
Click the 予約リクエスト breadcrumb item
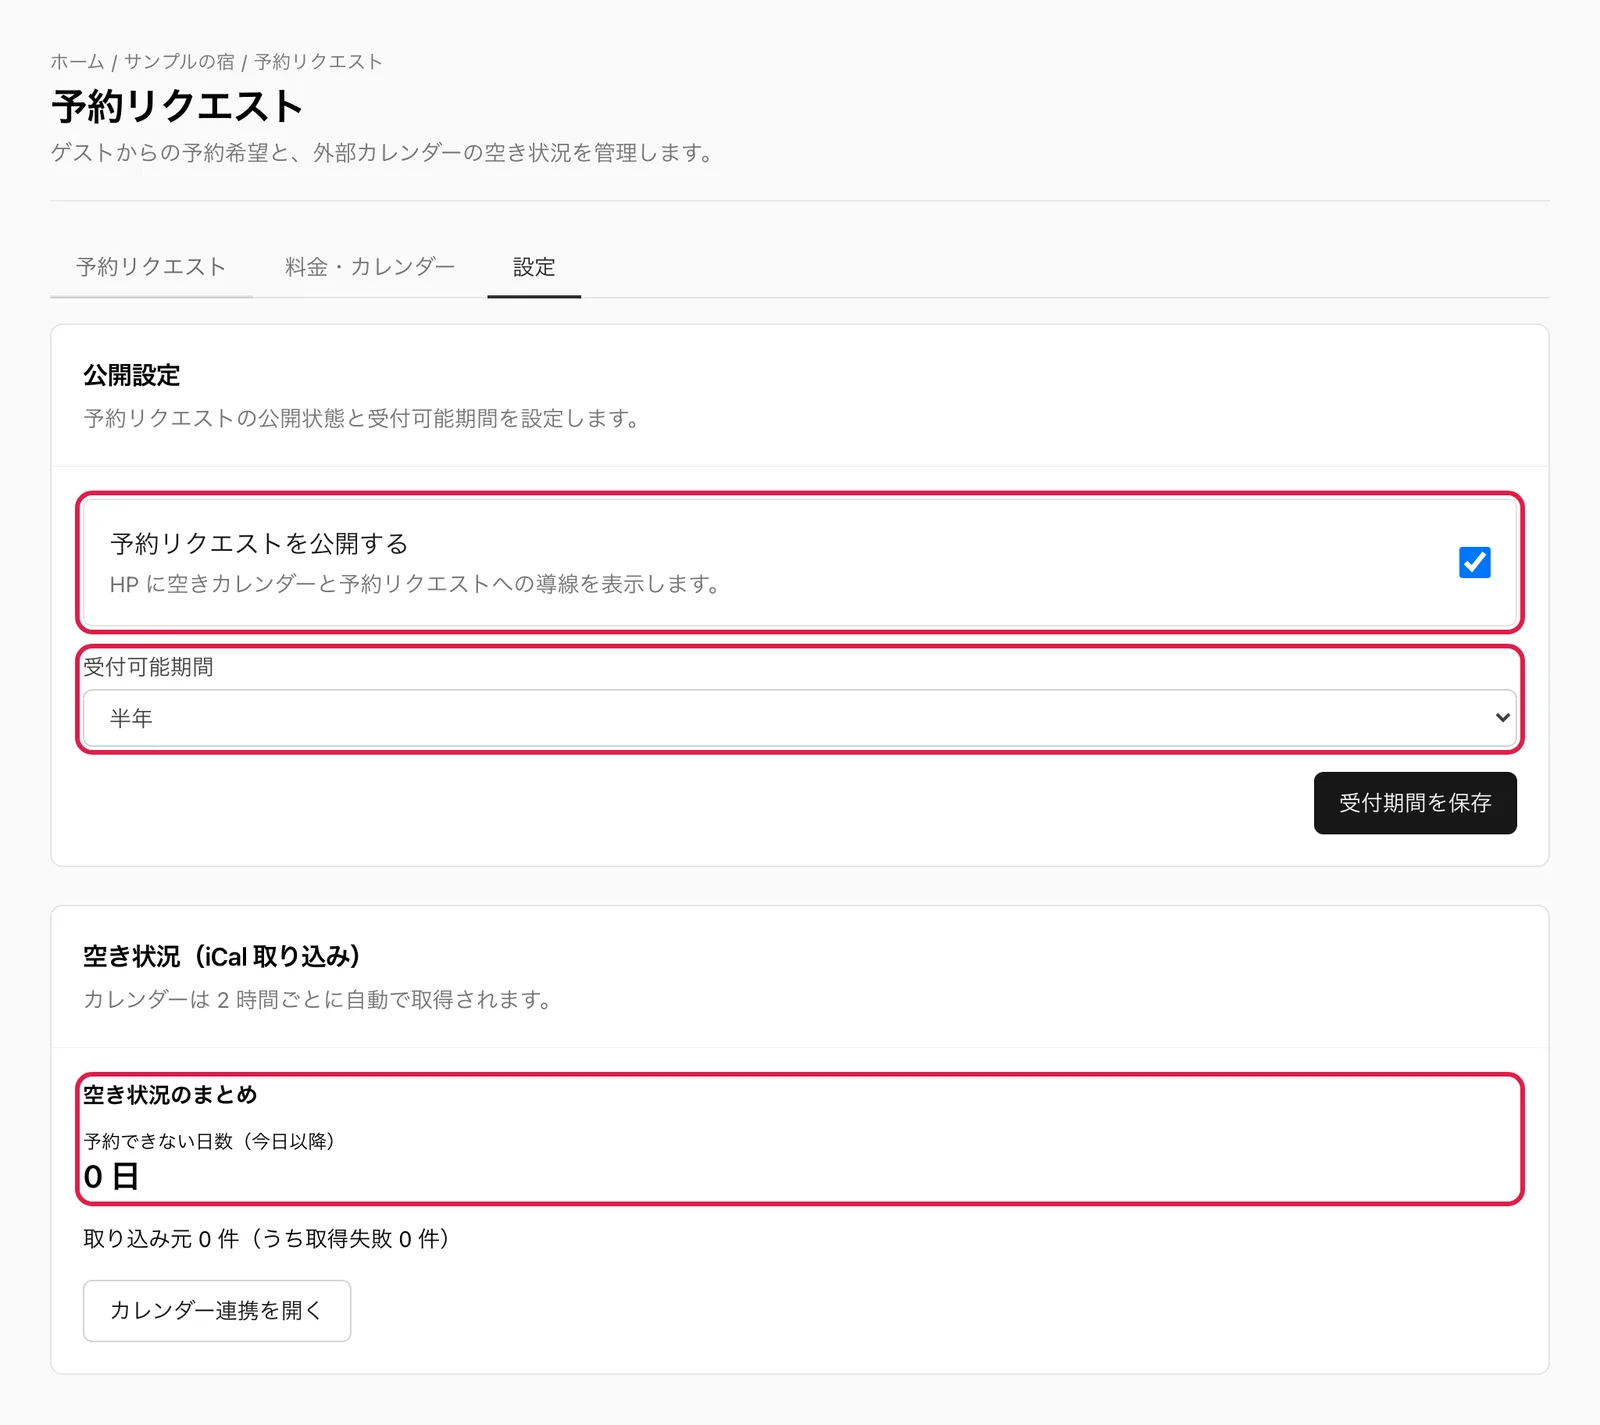click(x=318, y=62)
